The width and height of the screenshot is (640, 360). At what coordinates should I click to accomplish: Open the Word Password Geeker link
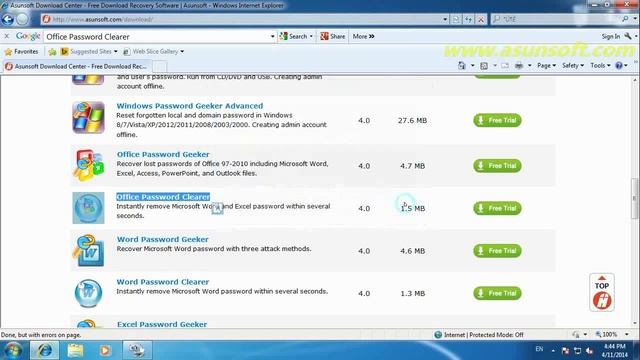162,239
